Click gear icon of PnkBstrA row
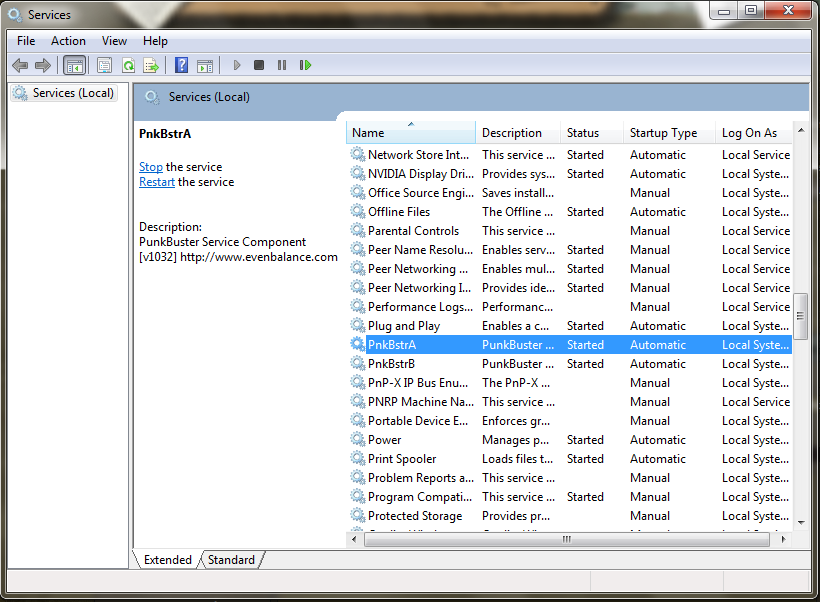This screenshot has width=820, height=602. (358, 344)
